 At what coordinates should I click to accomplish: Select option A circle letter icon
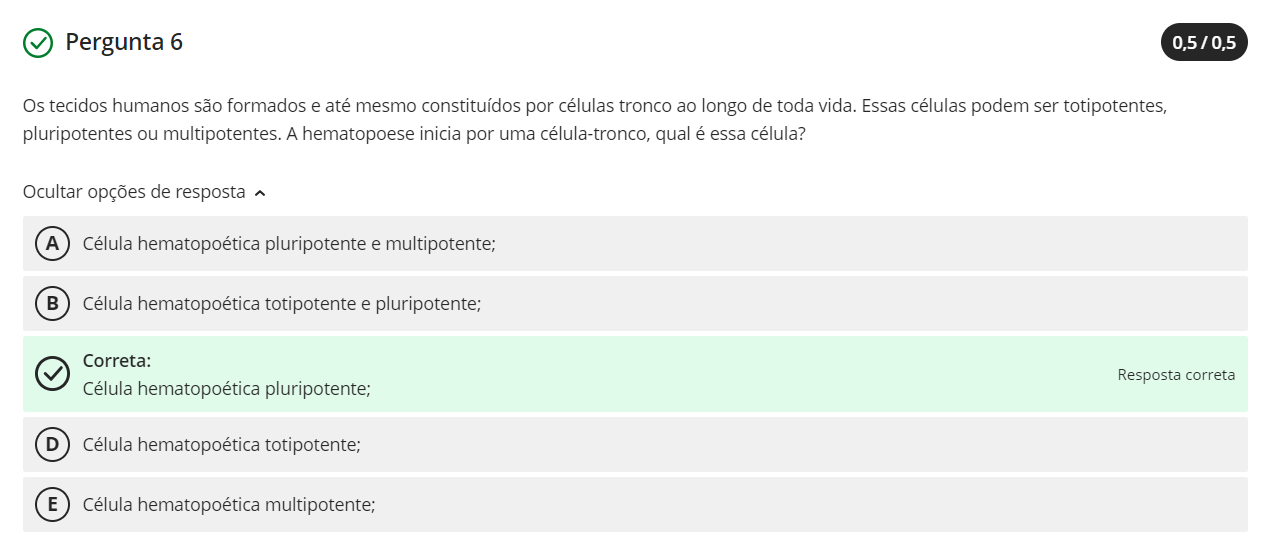click(52, 243)
